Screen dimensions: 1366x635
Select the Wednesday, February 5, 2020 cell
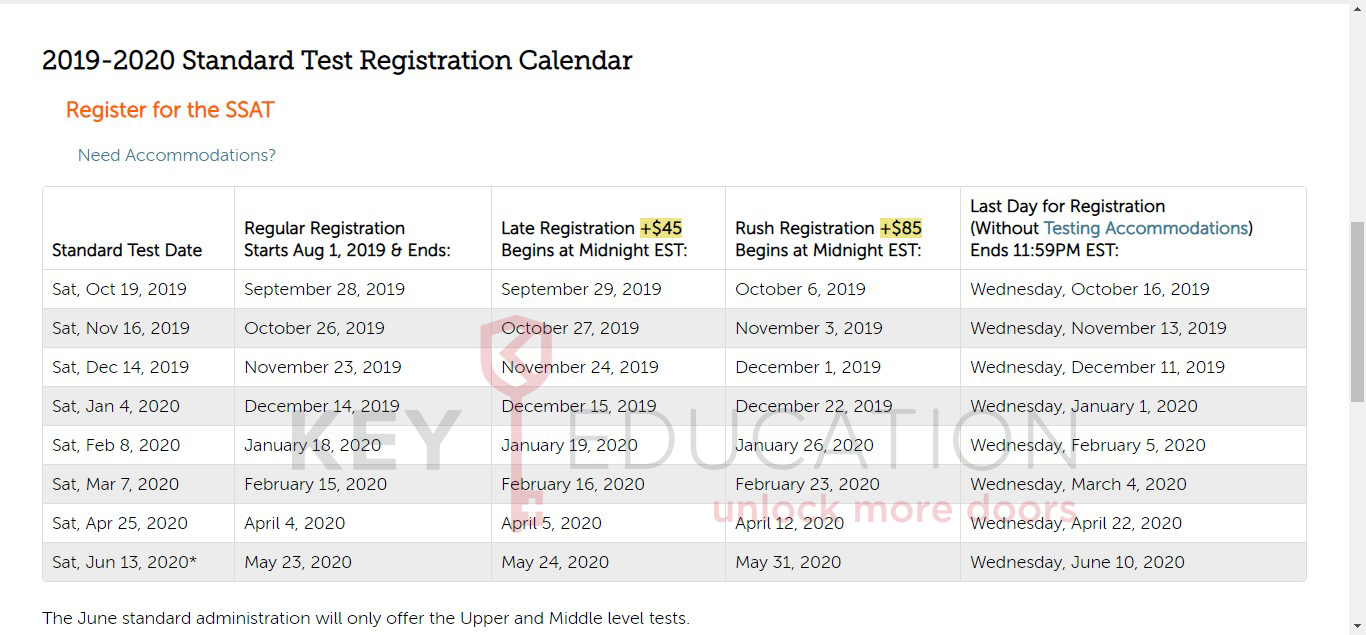1087,445
